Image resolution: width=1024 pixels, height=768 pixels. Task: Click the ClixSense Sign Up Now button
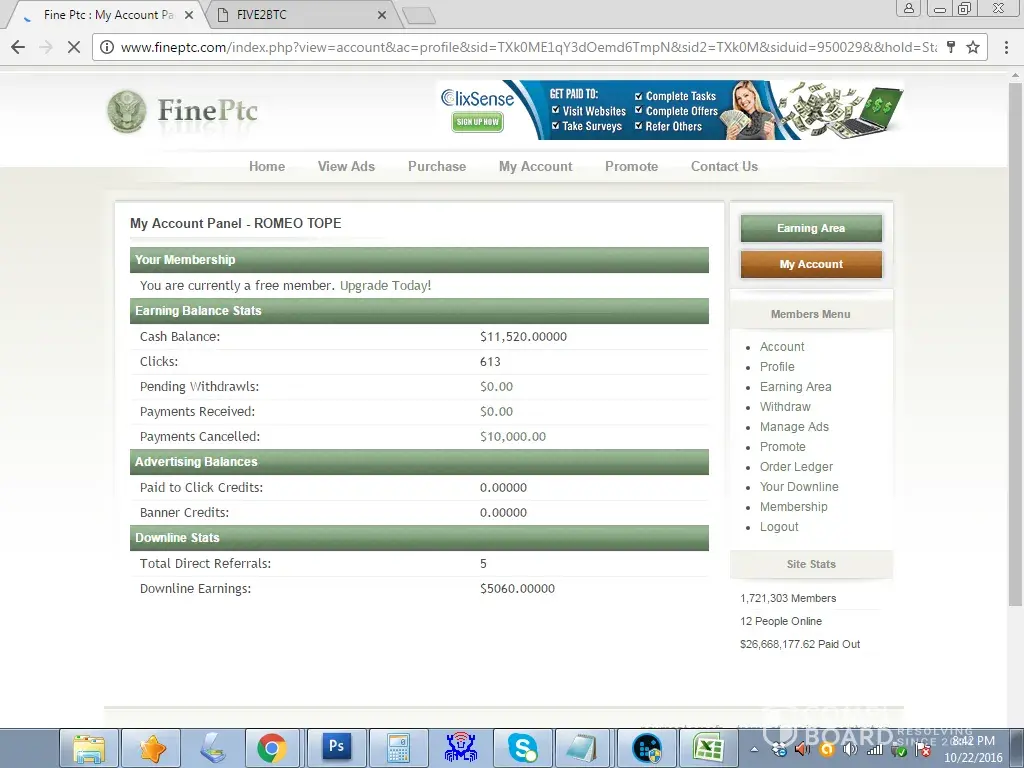pyautogui.click(x=477, y=122)
